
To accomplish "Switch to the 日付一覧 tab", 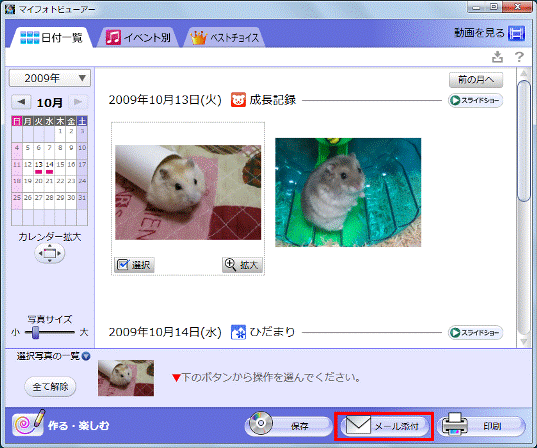I will pyautogui.click(x=51, y=37).
